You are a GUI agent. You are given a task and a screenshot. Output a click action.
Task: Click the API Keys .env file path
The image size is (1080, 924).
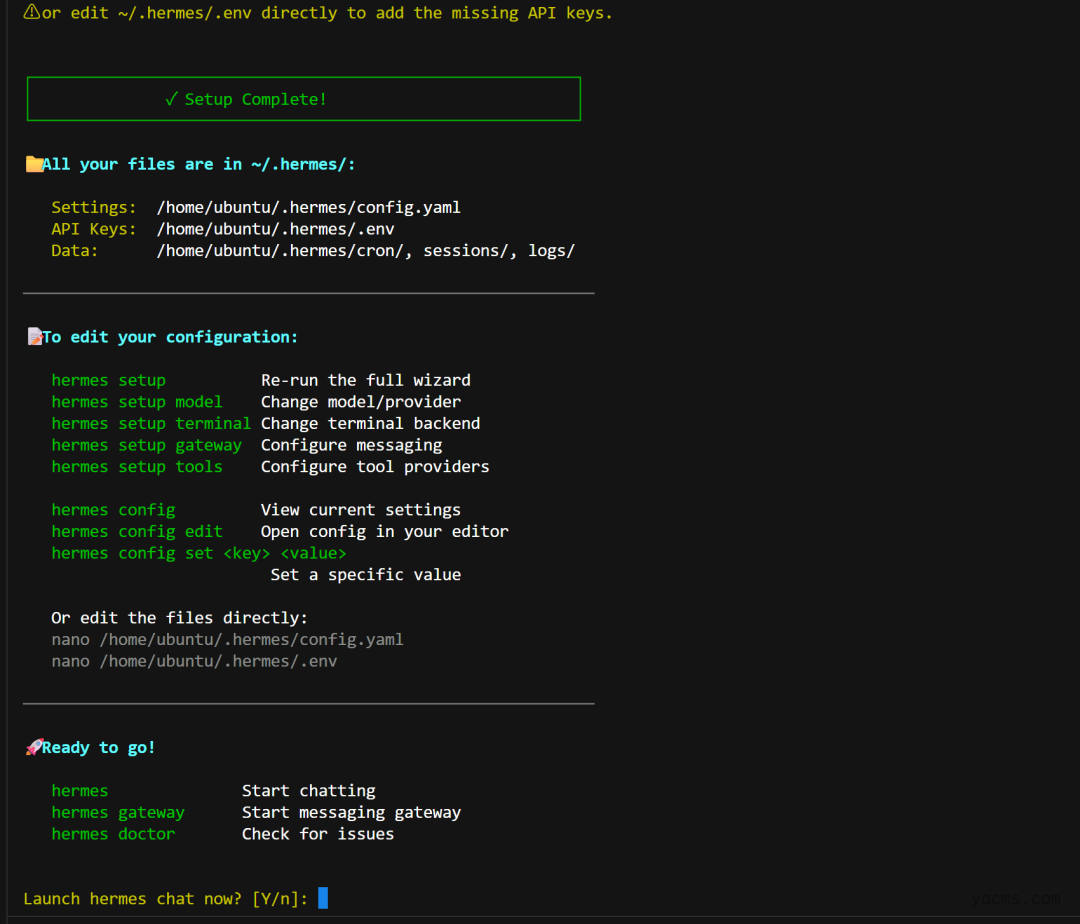pyautogui.click(x=275, y=229)
